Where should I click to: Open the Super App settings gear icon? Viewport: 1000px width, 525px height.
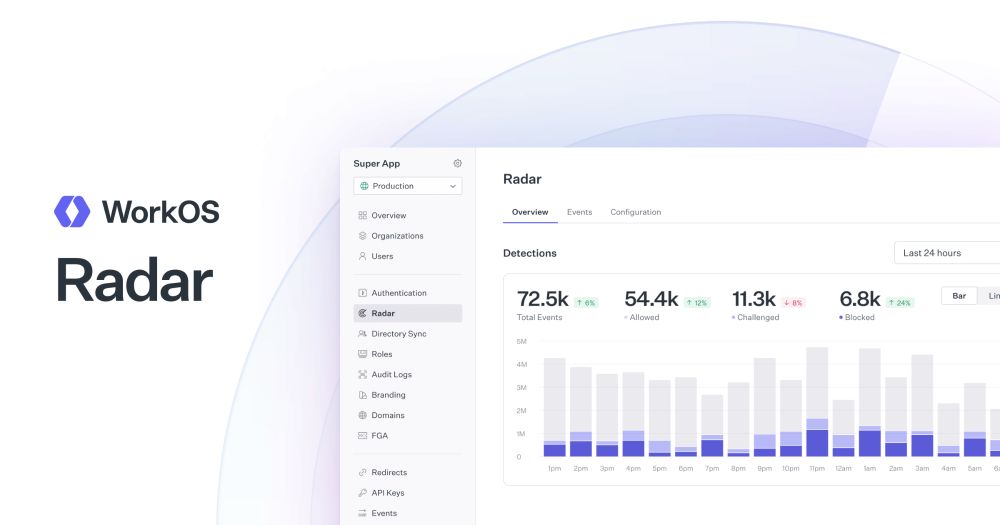pos(457,163)
